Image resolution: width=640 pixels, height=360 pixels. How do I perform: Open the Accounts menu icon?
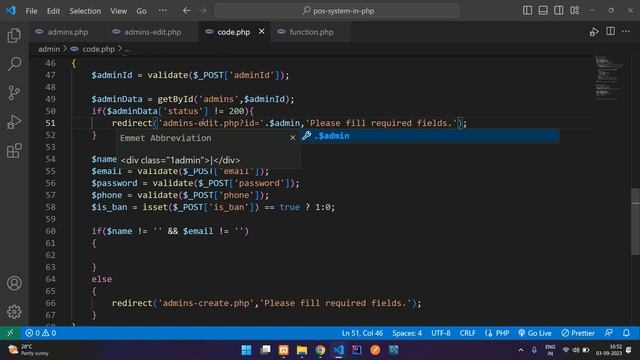click(x=14, y=283)
